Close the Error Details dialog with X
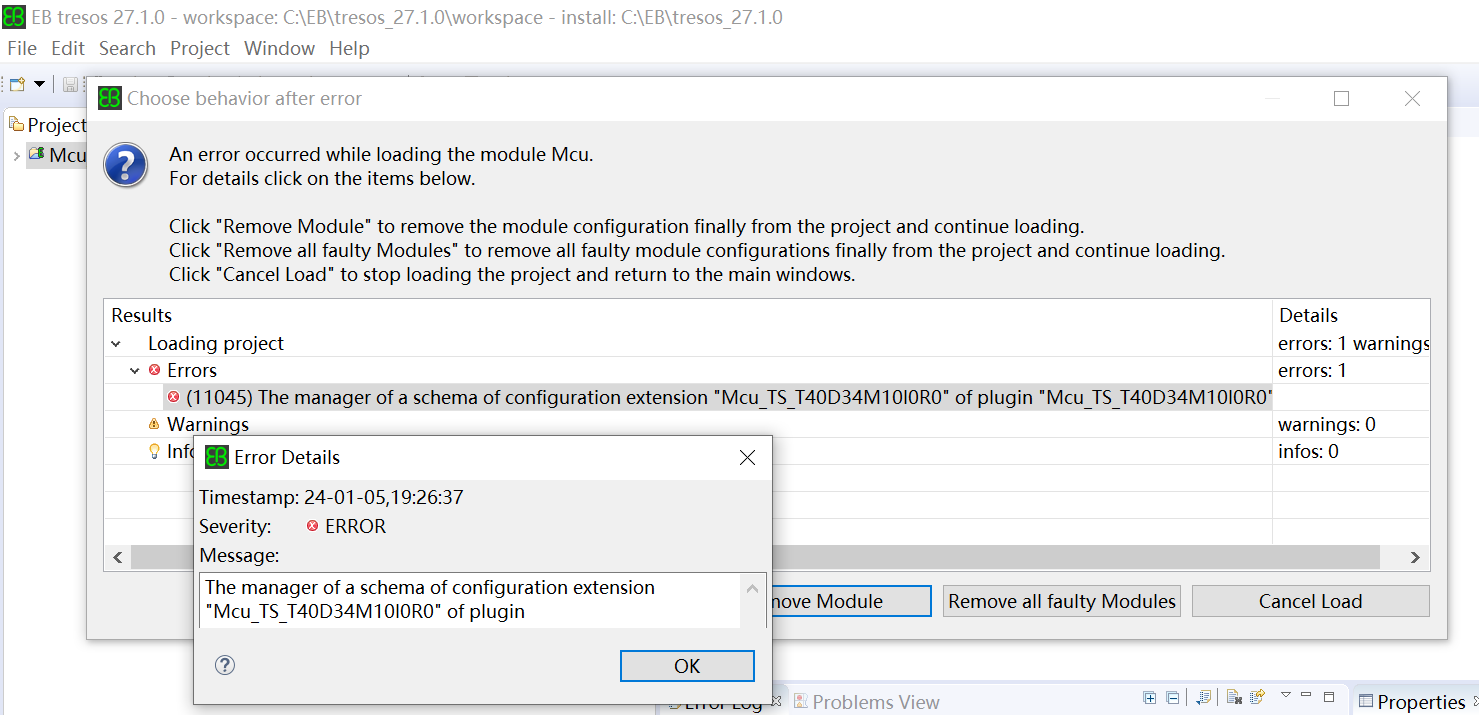Viewport: 1479px width, 715px height. [x=746, y=458]
